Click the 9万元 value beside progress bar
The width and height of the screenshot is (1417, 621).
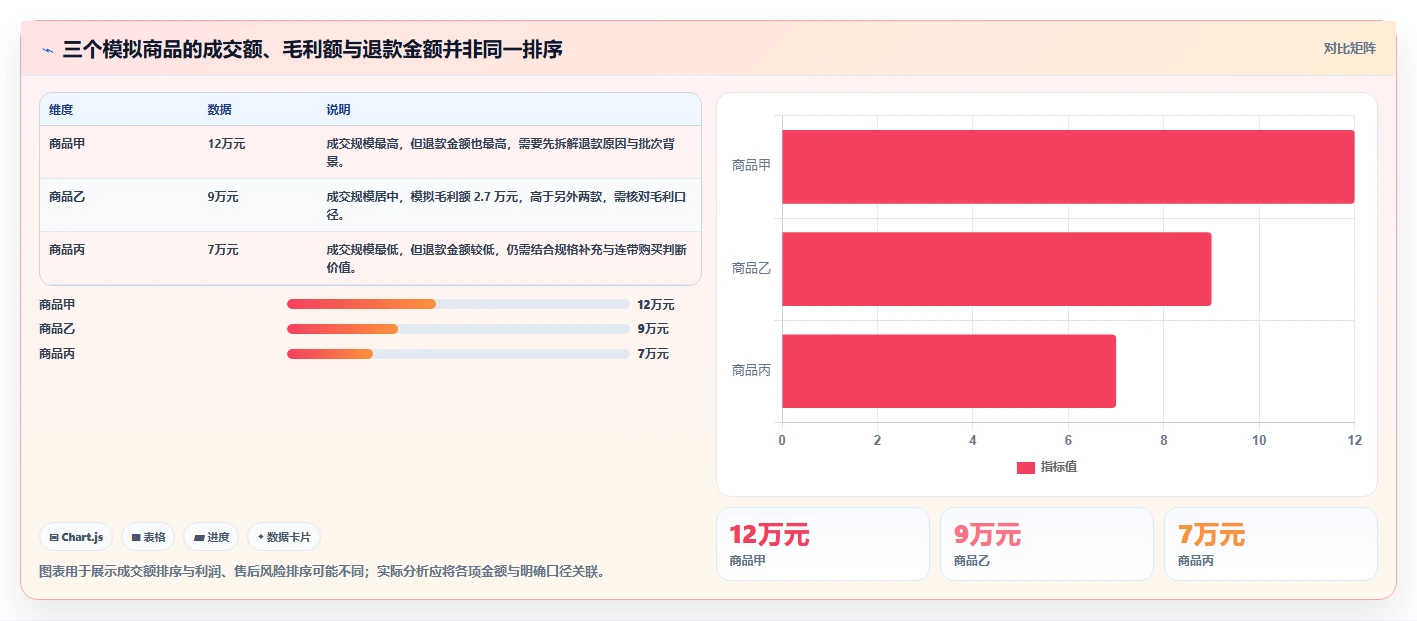[653, 329]
